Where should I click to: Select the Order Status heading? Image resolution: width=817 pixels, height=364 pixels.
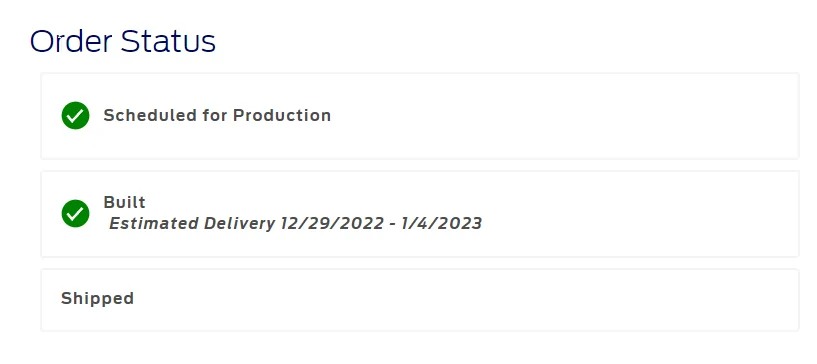pos(123,41)
